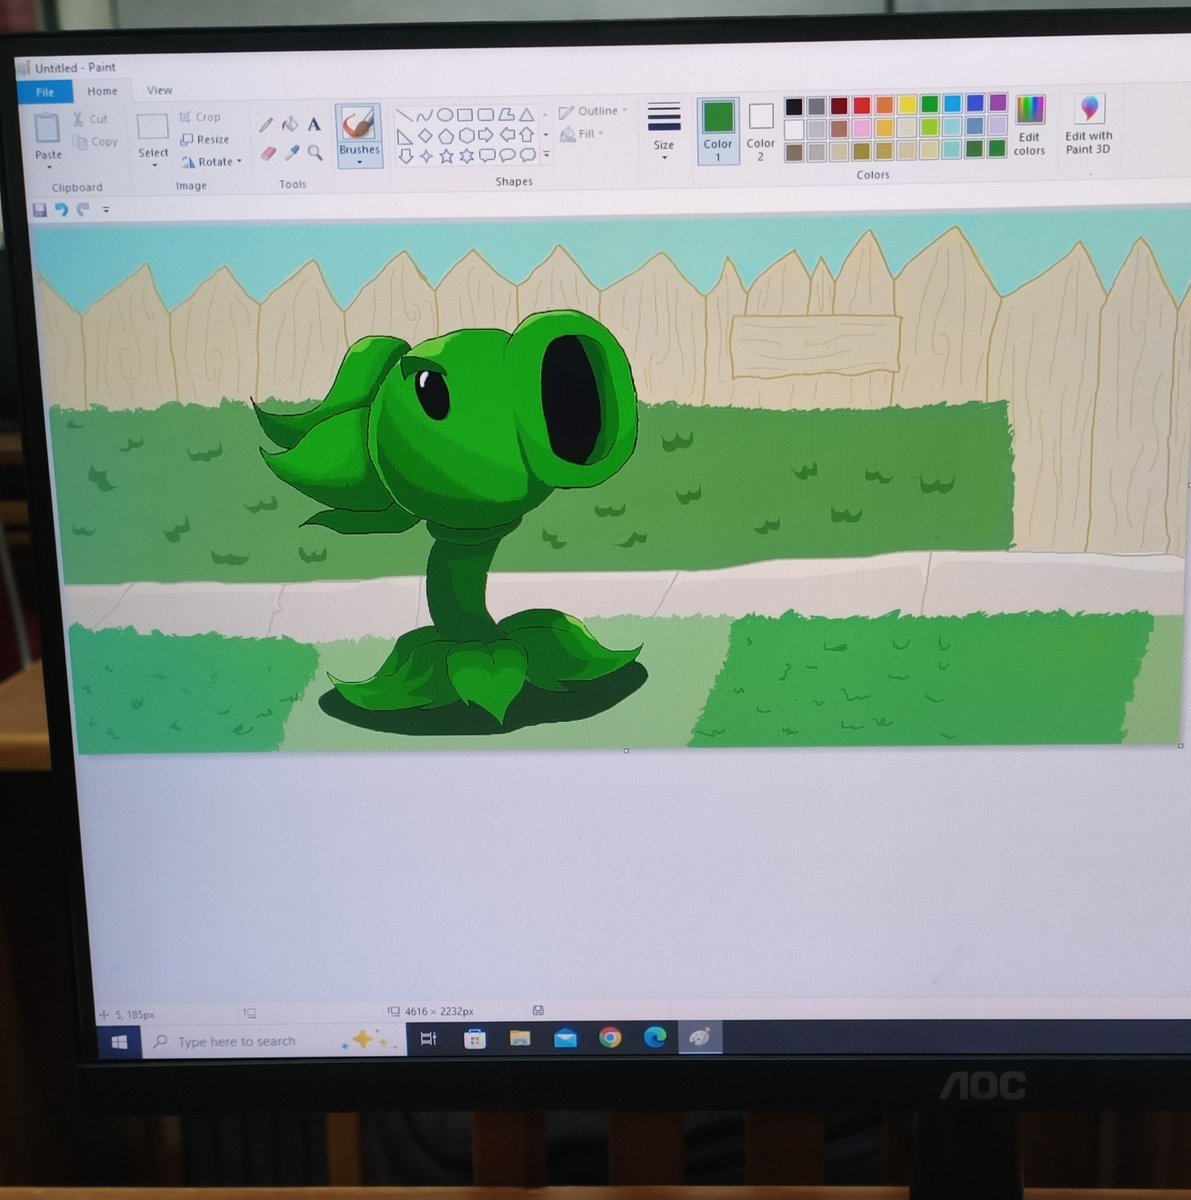Open File Explorer from the taskbar
Viewport: 1191px width, 1200px height.
(520, 1038)
